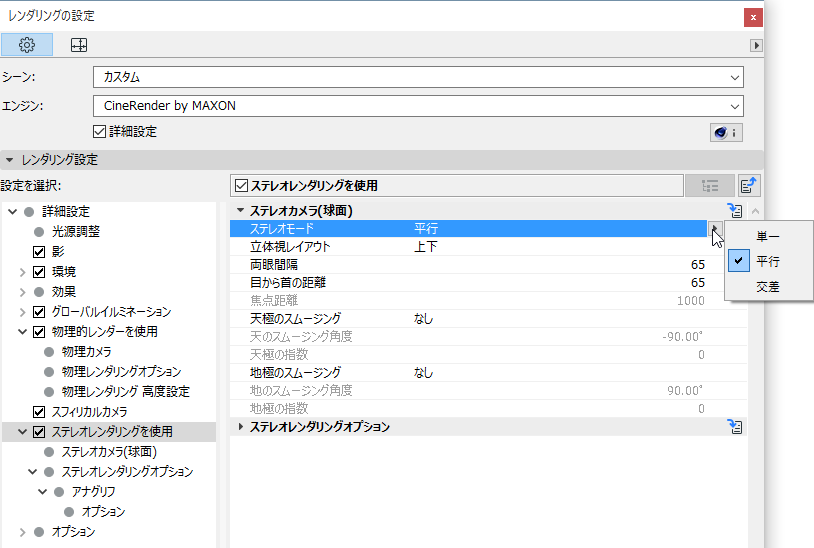Select 物理レンダリング 高度設定 in the tree
This screenshot has height=548, width=814.
point(126,392)
